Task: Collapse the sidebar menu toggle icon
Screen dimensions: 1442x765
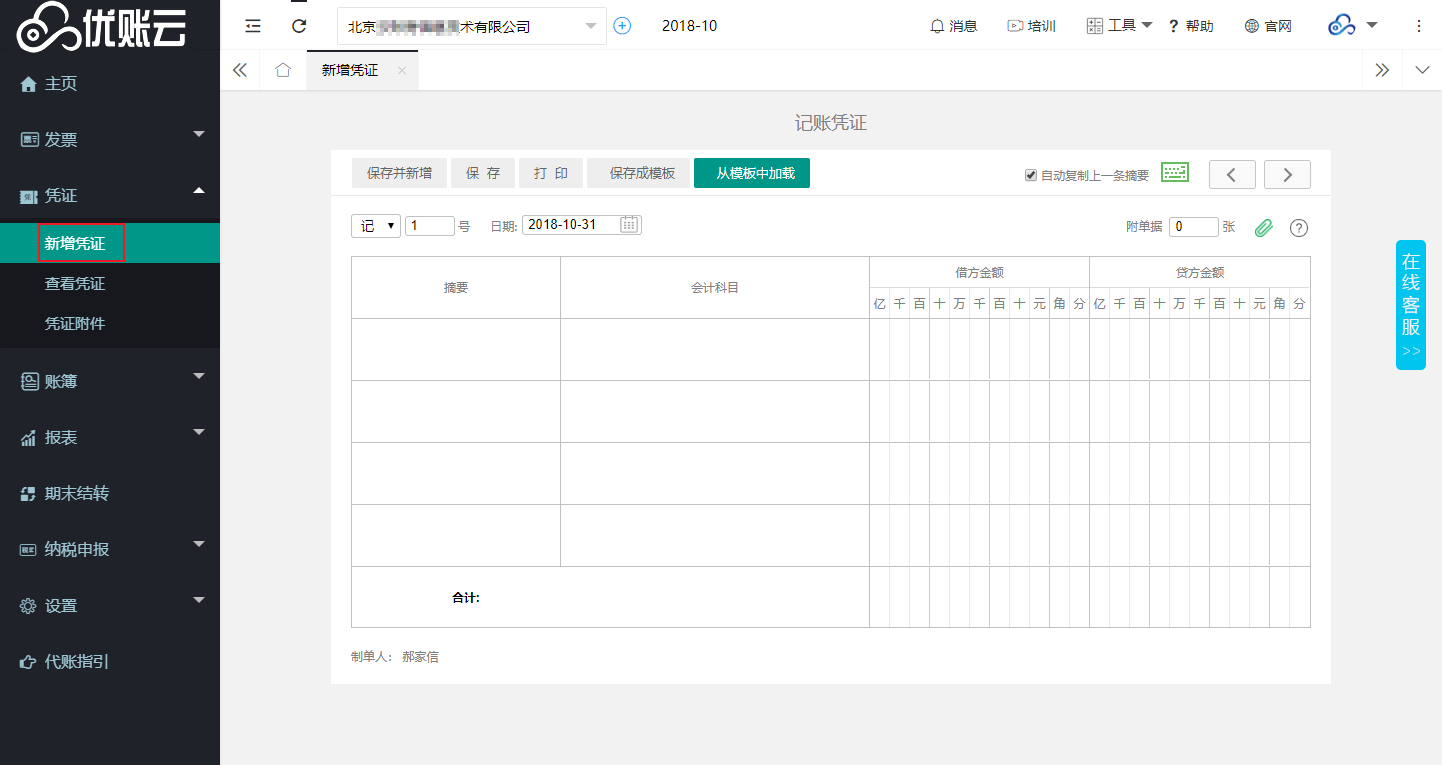Action: pyautogui.click(x=253, y=26)
